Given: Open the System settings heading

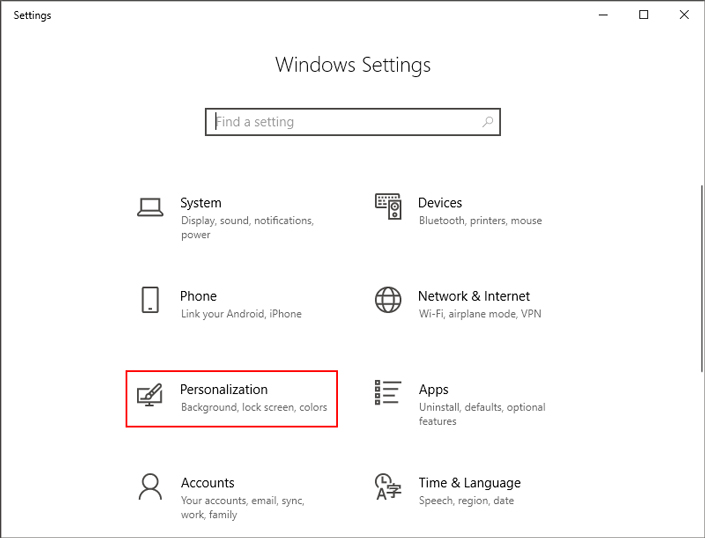Looking at the screenshot, I should (x=201, y=203).
